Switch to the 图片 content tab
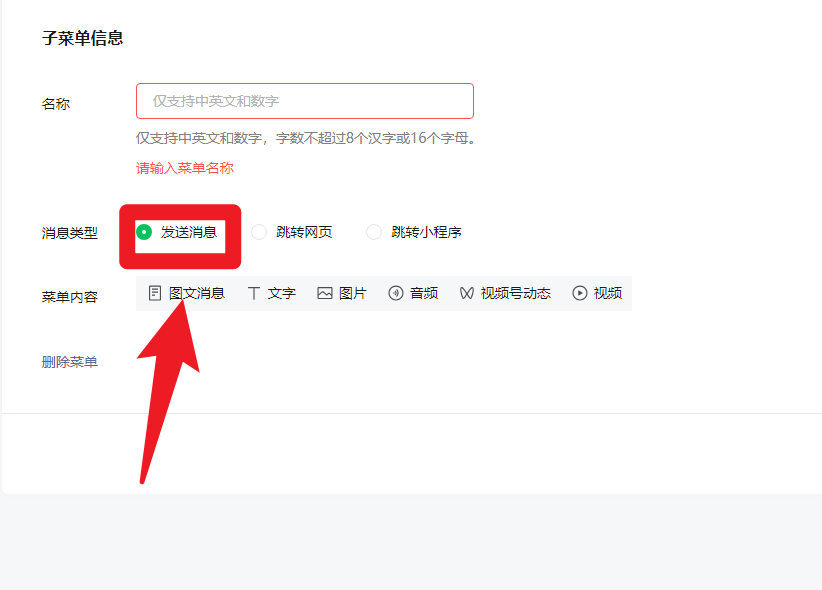 (342, 293)
